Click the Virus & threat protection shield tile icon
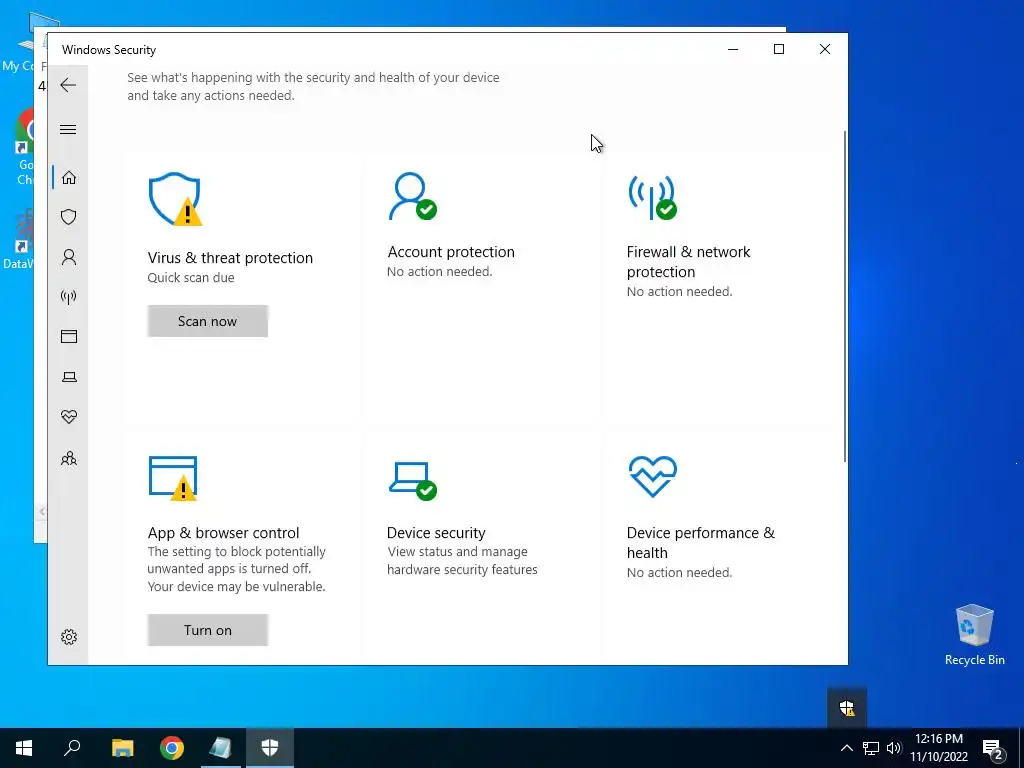This screenshot has height=768, width=1024. coord(175,199)
